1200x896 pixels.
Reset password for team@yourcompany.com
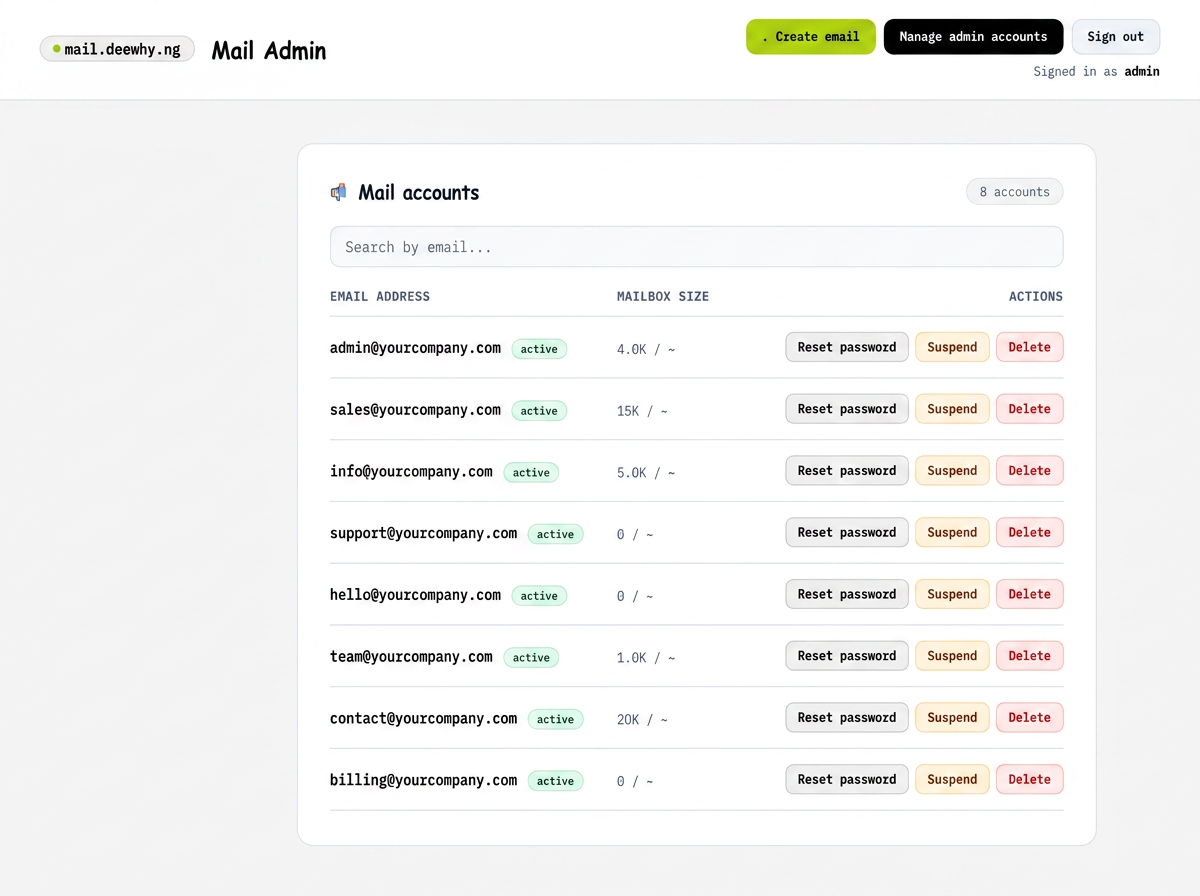click(x=847, y=656)
